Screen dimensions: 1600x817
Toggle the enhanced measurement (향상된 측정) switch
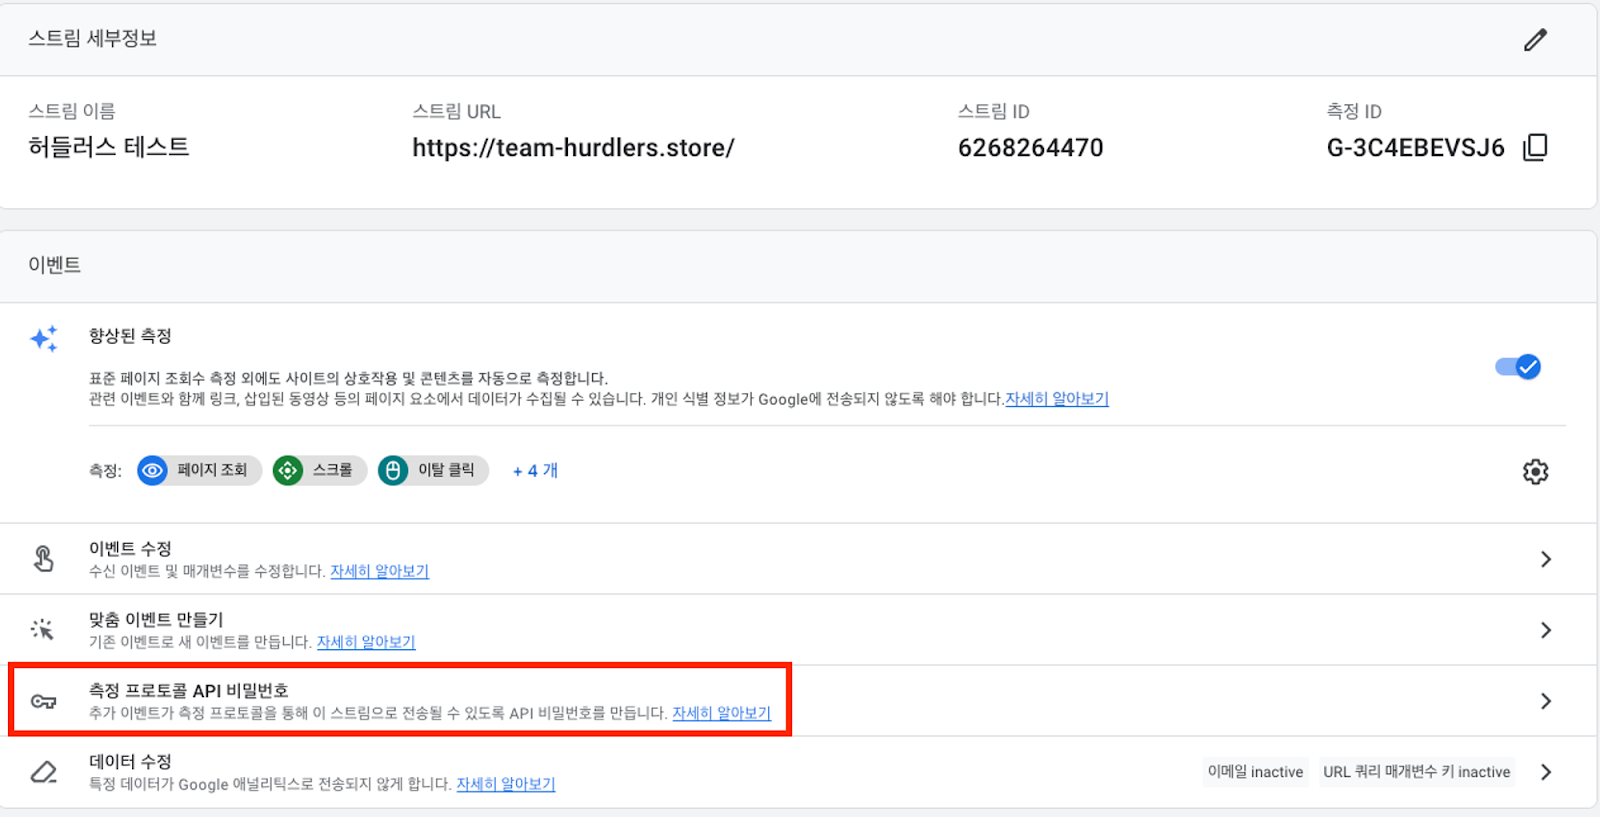click(1518, 367)
